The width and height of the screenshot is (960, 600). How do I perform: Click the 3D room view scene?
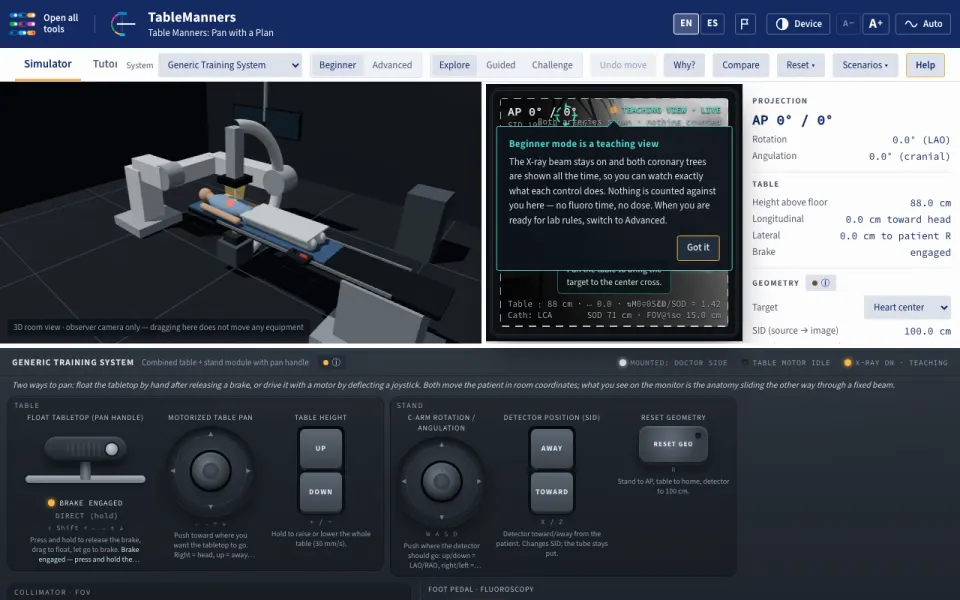coord(241,212)
